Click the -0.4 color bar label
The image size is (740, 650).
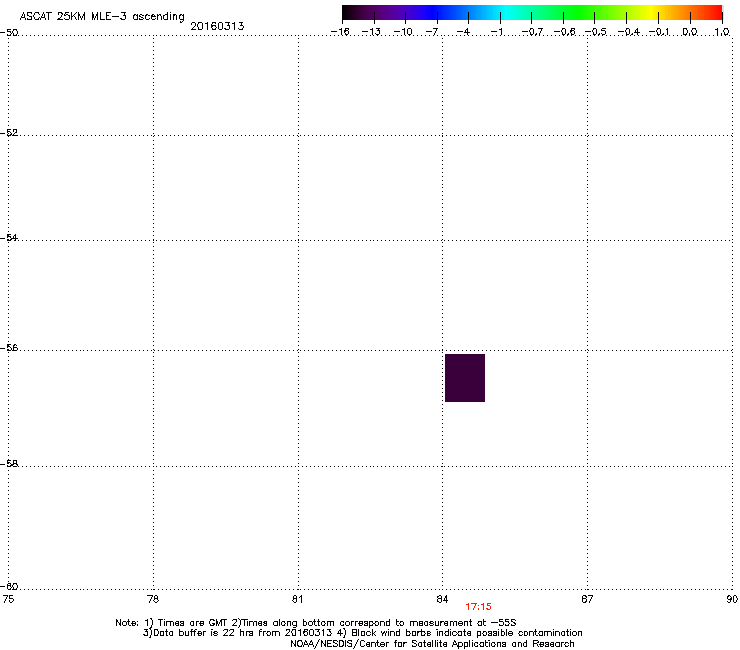(x=629, y=32)
